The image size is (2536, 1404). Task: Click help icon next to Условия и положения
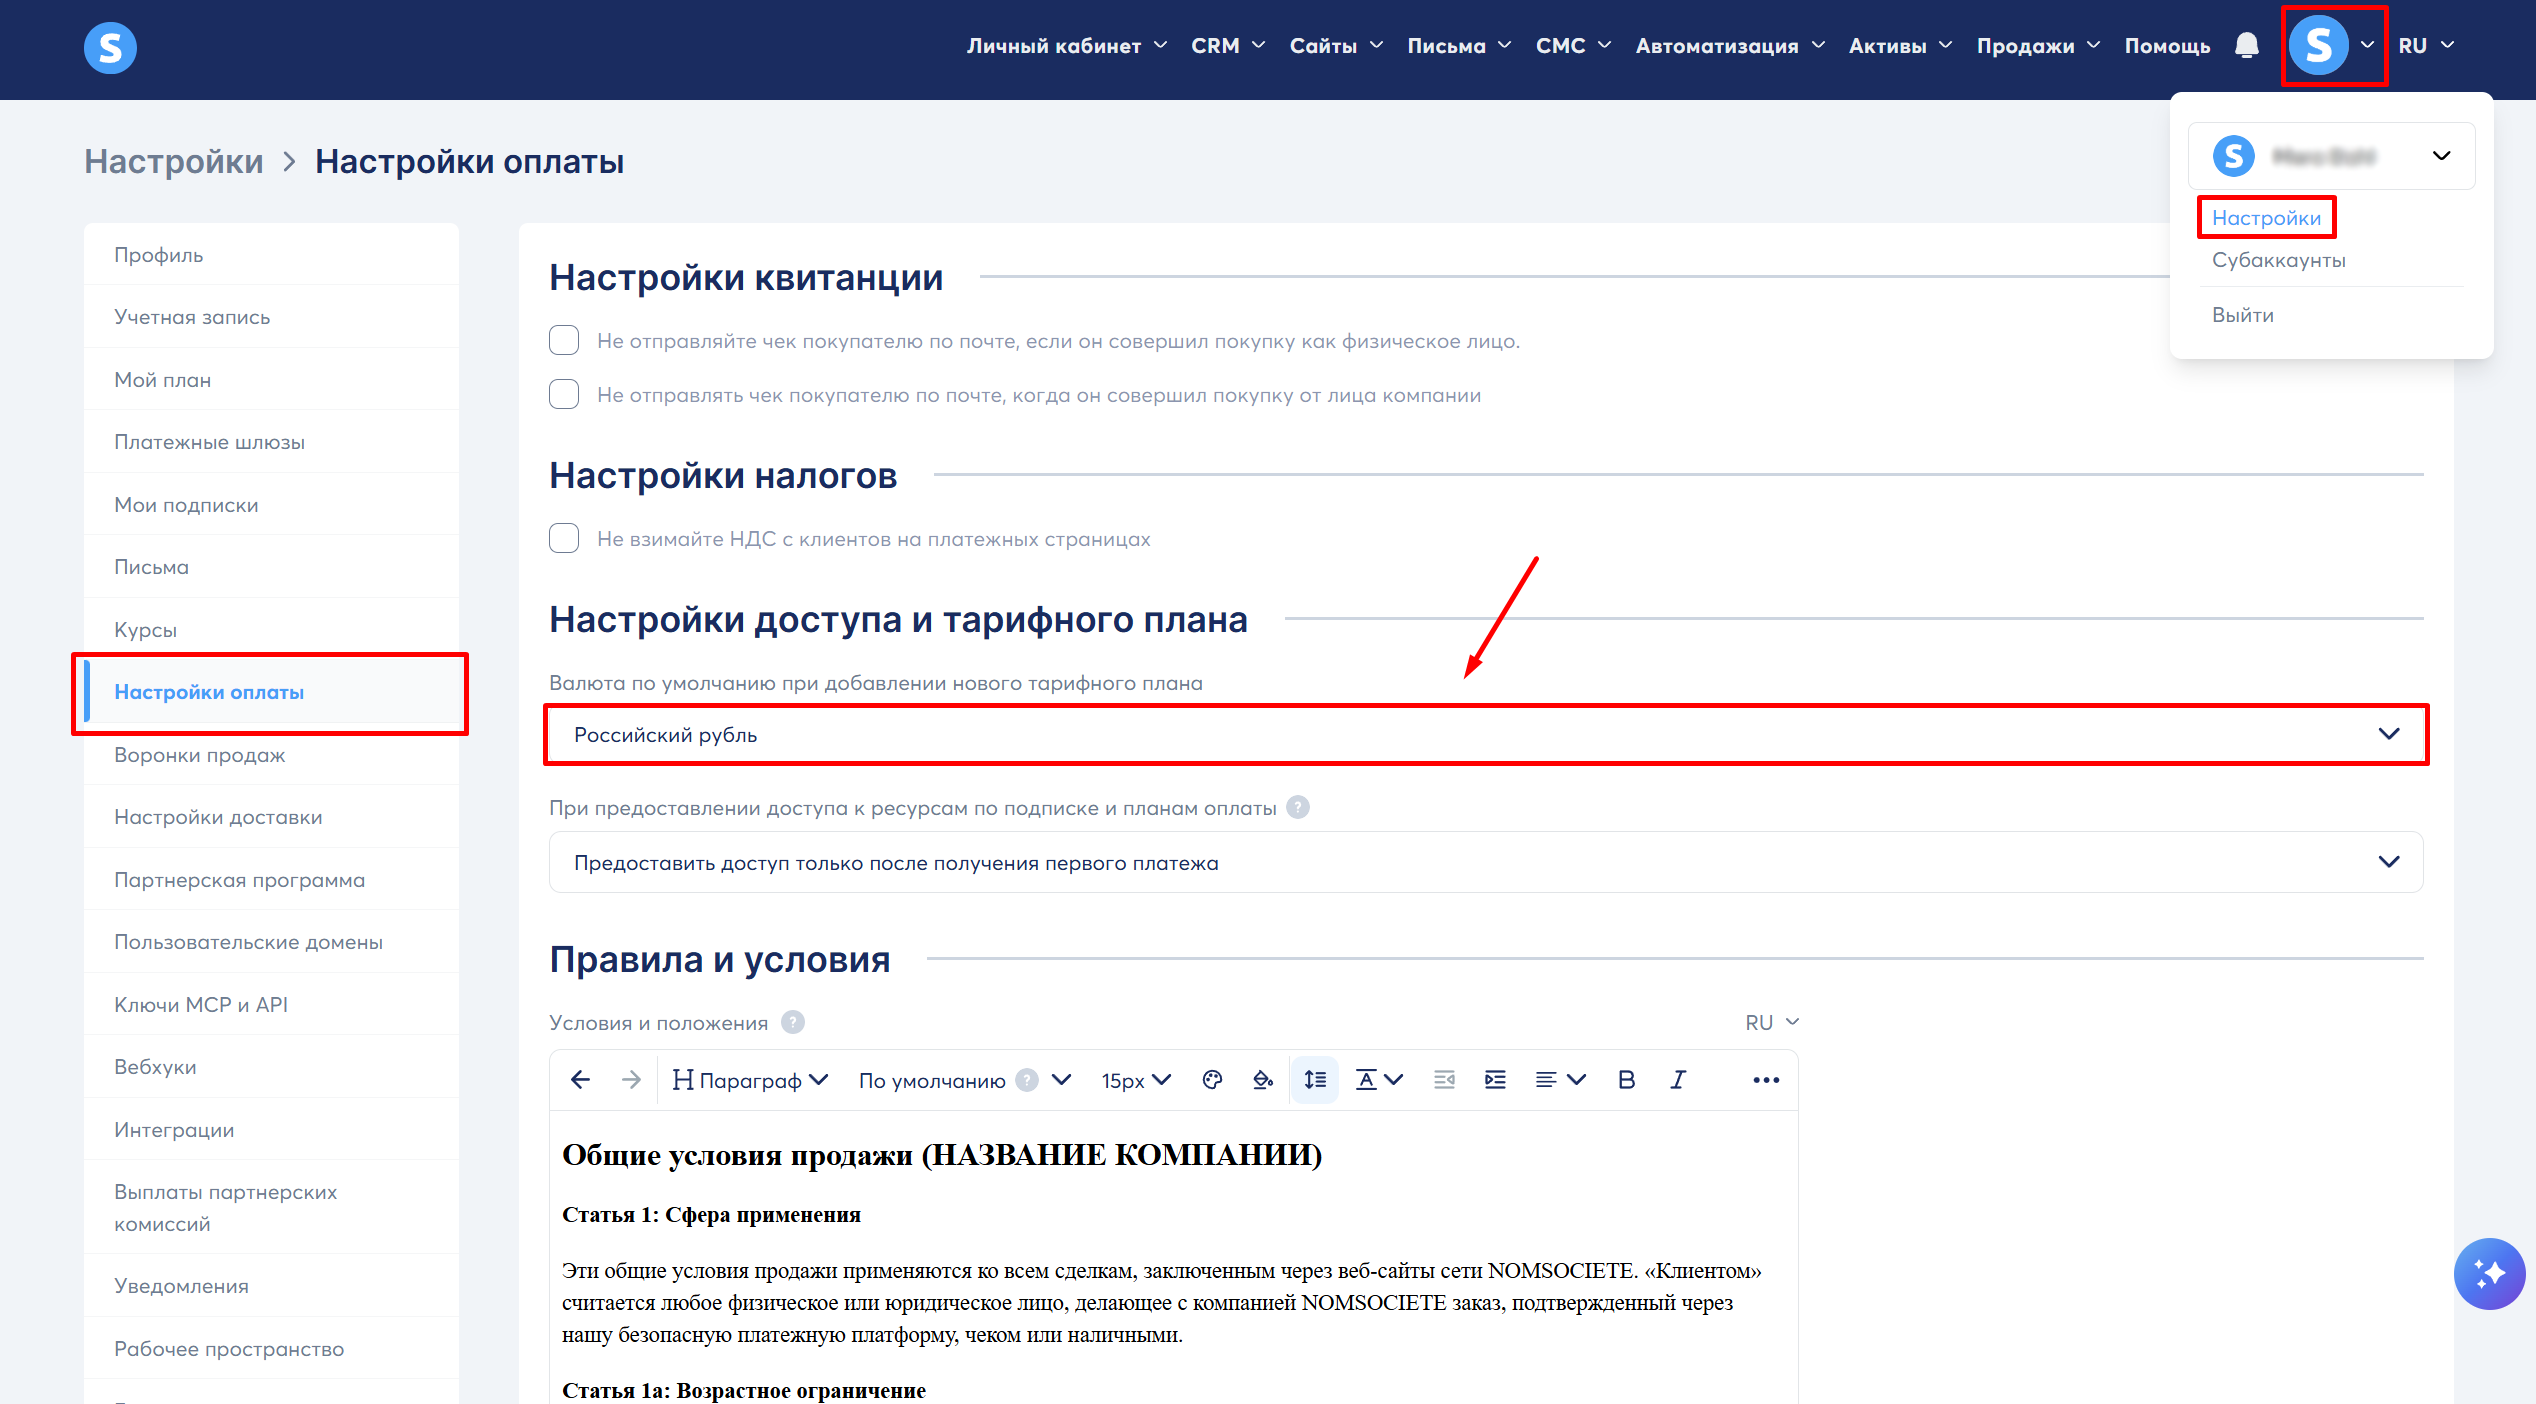793,1022
